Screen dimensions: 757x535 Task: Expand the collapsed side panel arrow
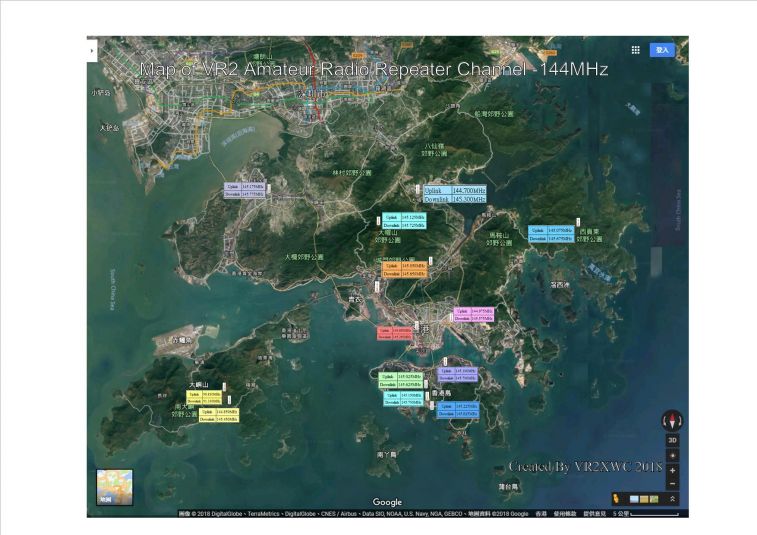(x=92, y=49)
